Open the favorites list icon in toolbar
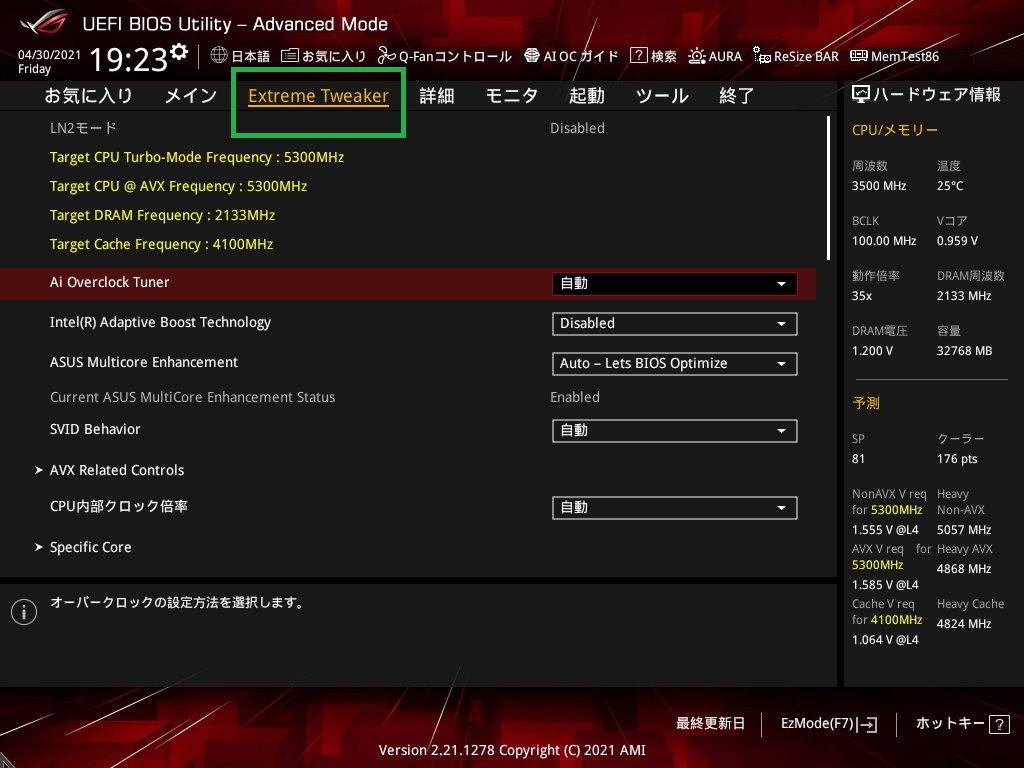The height and width of the screenshot is (768, 1024). pos(289,56)
